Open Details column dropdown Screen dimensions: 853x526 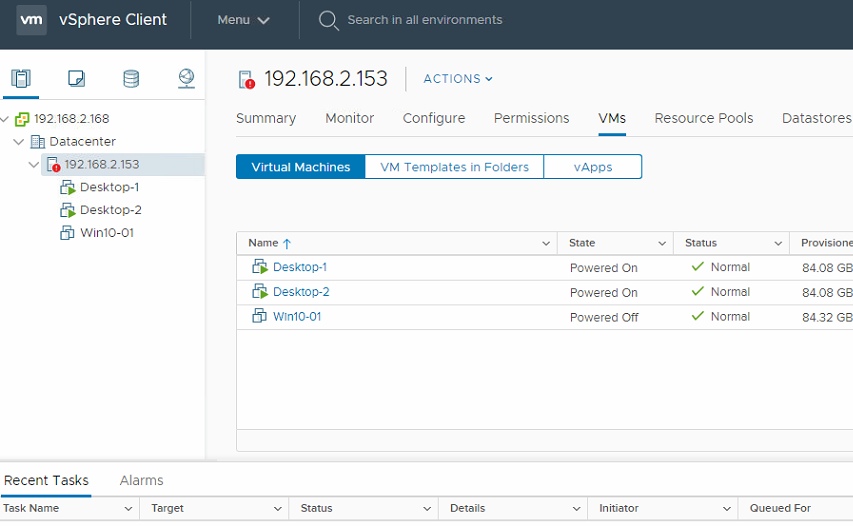tap(577, 509)
